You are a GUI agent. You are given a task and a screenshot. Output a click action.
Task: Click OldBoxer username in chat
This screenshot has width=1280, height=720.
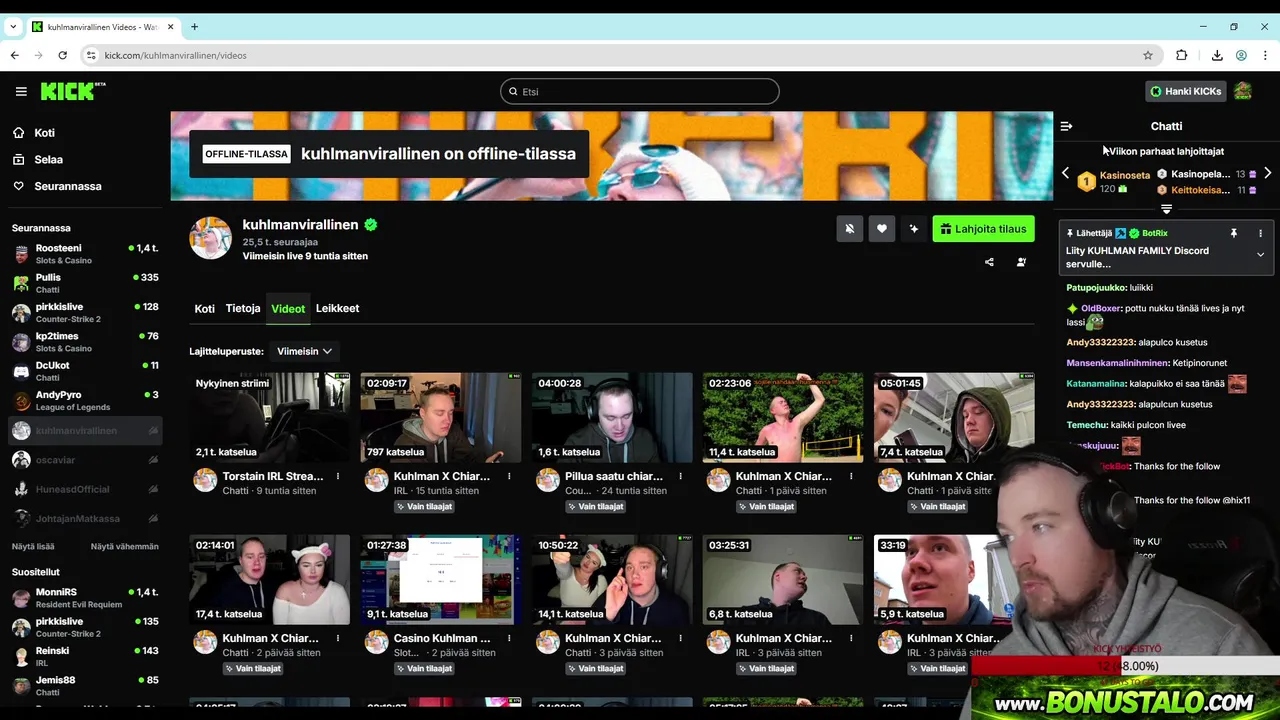pyautogui.click(x=1100, y=308)
